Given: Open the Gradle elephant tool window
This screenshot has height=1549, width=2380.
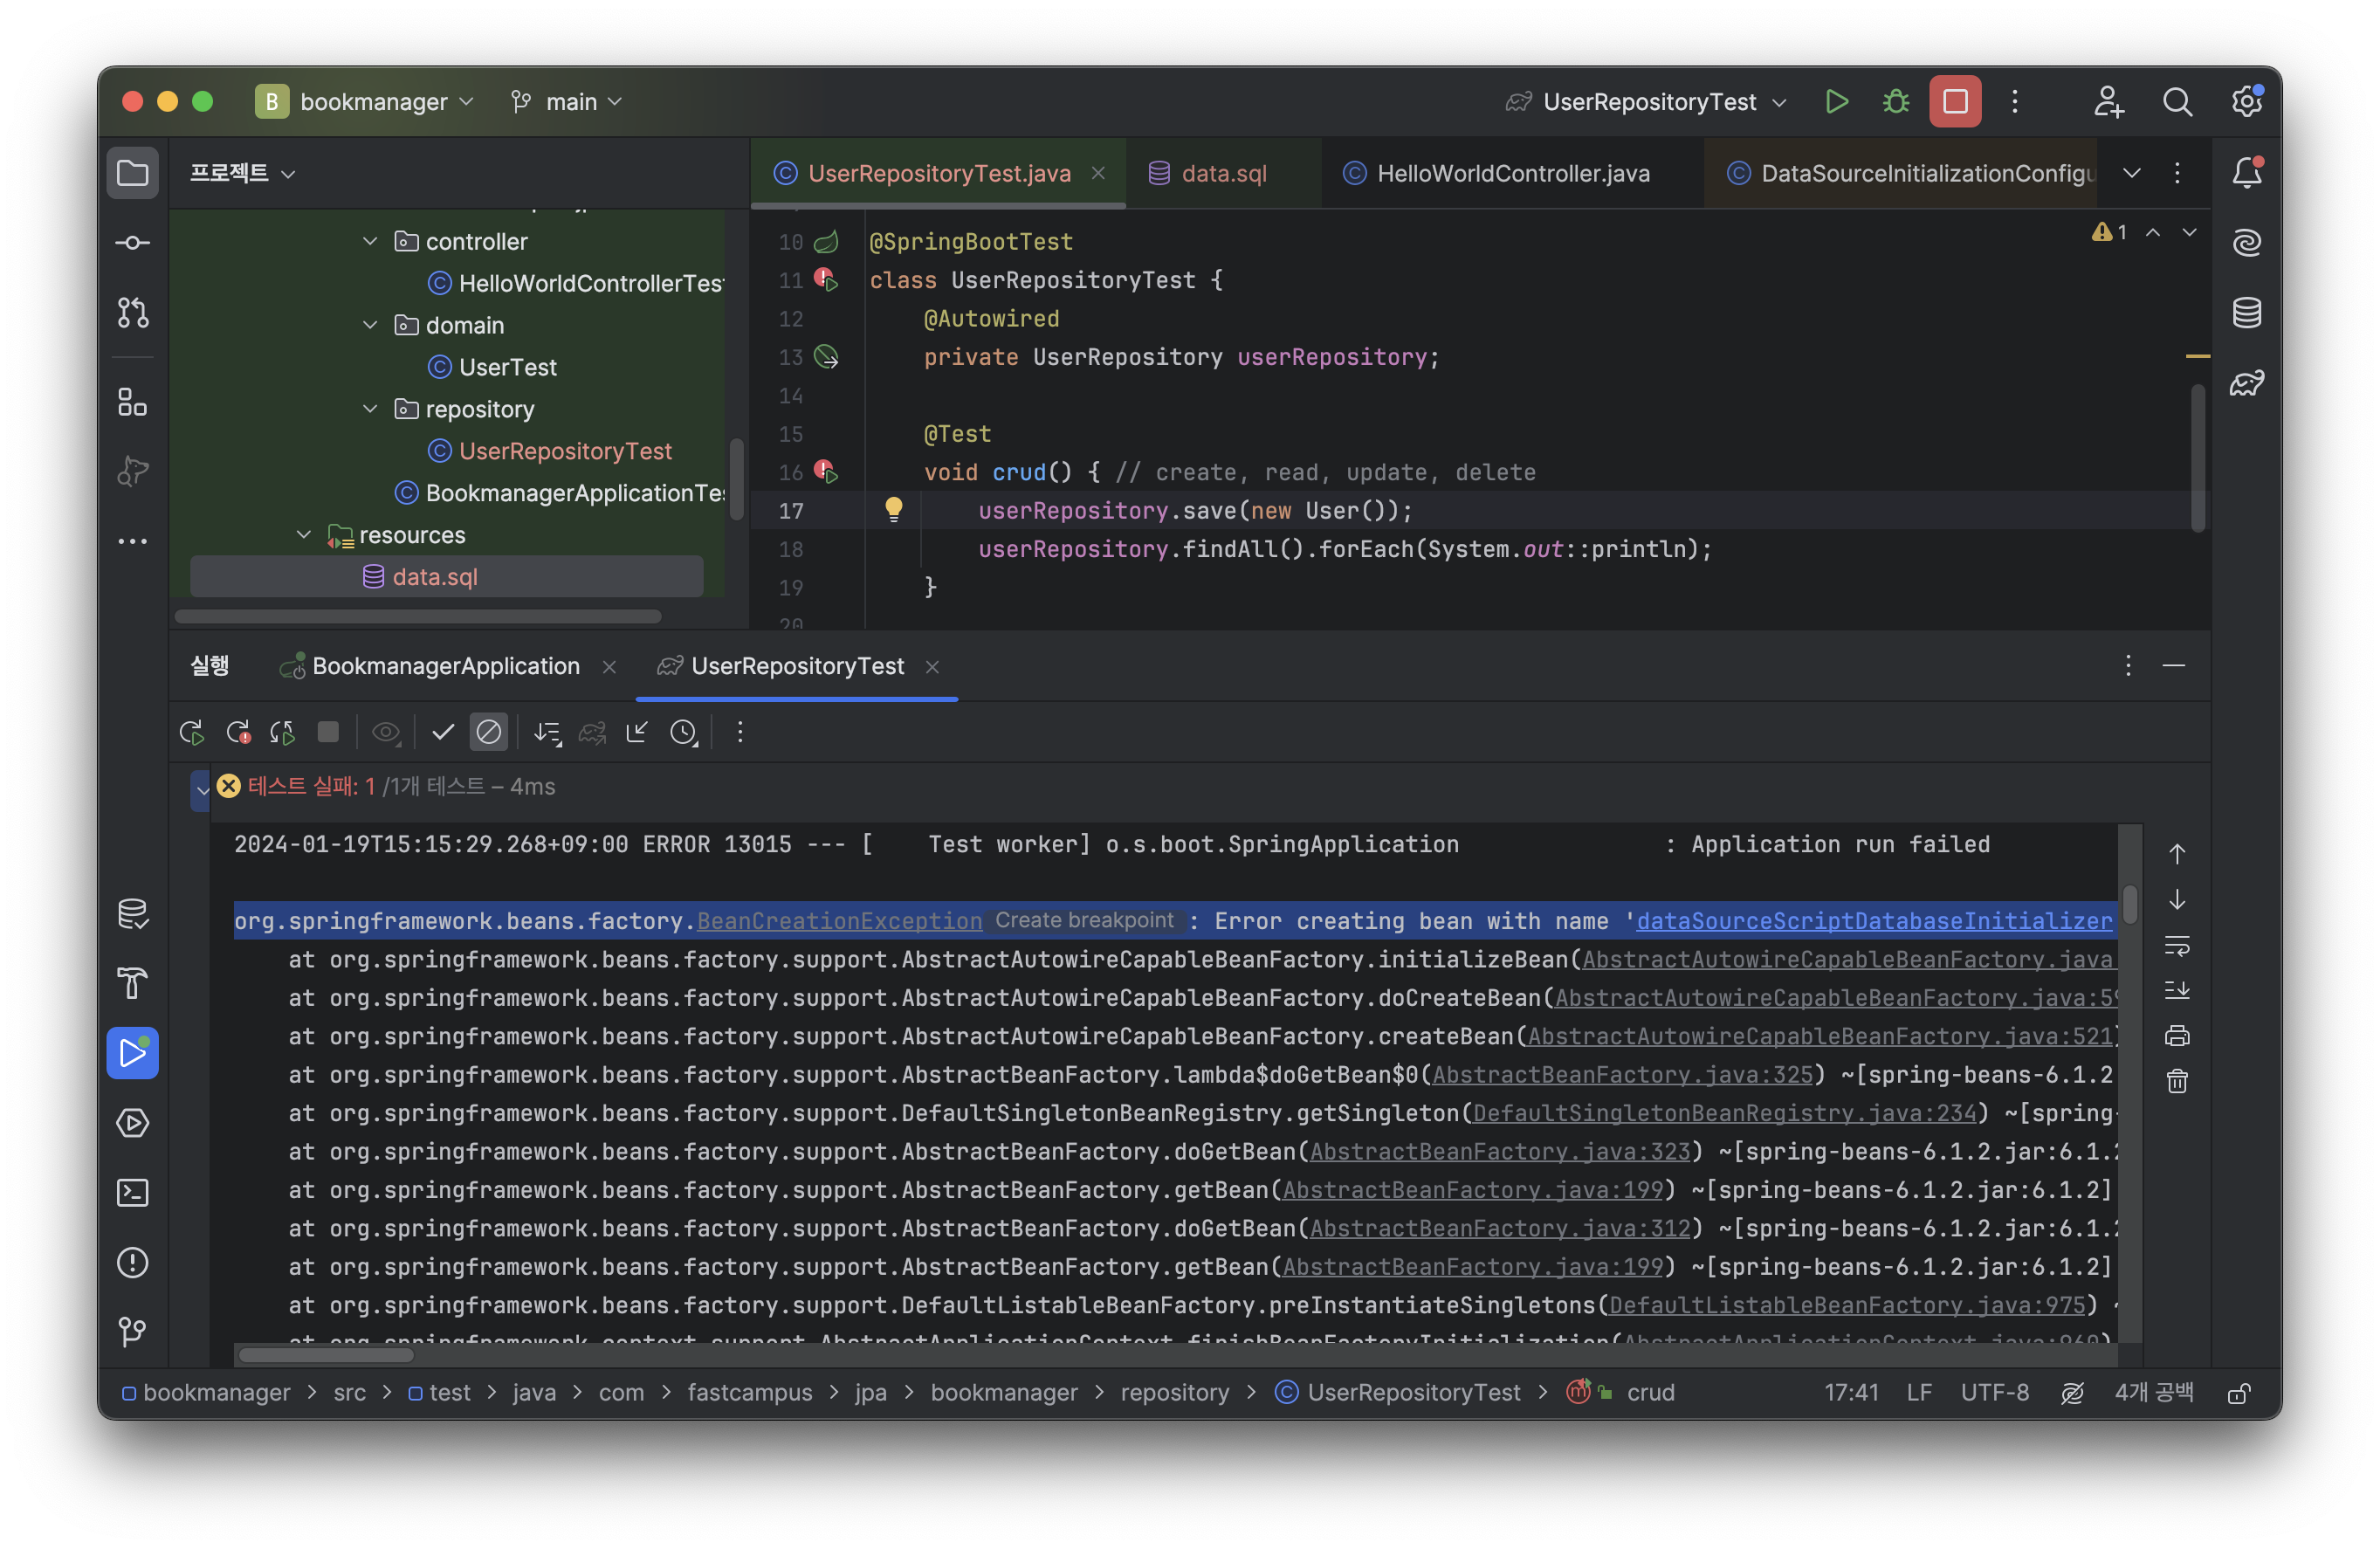Looking at the screenshot, I should pos(2246,383).
